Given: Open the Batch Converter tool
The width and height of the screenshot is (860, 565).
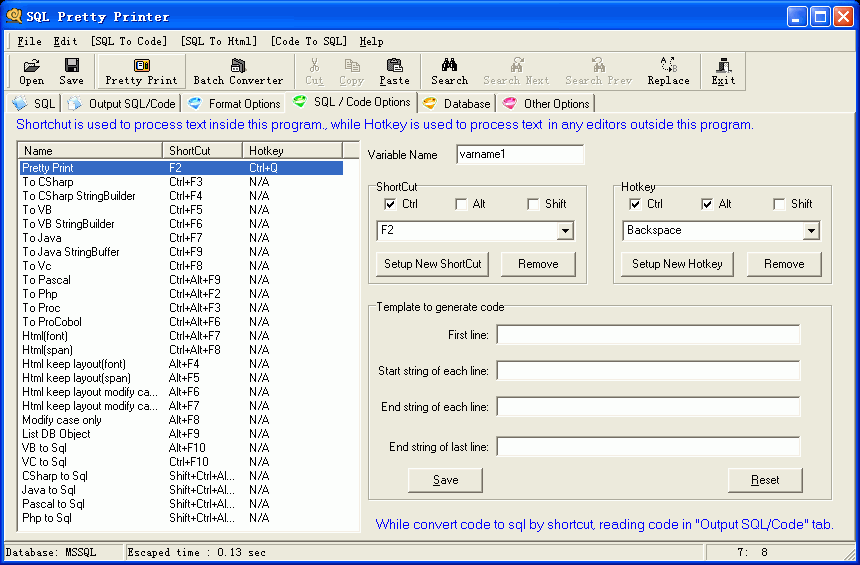Looking at the screenshot, I should (238, 71).
